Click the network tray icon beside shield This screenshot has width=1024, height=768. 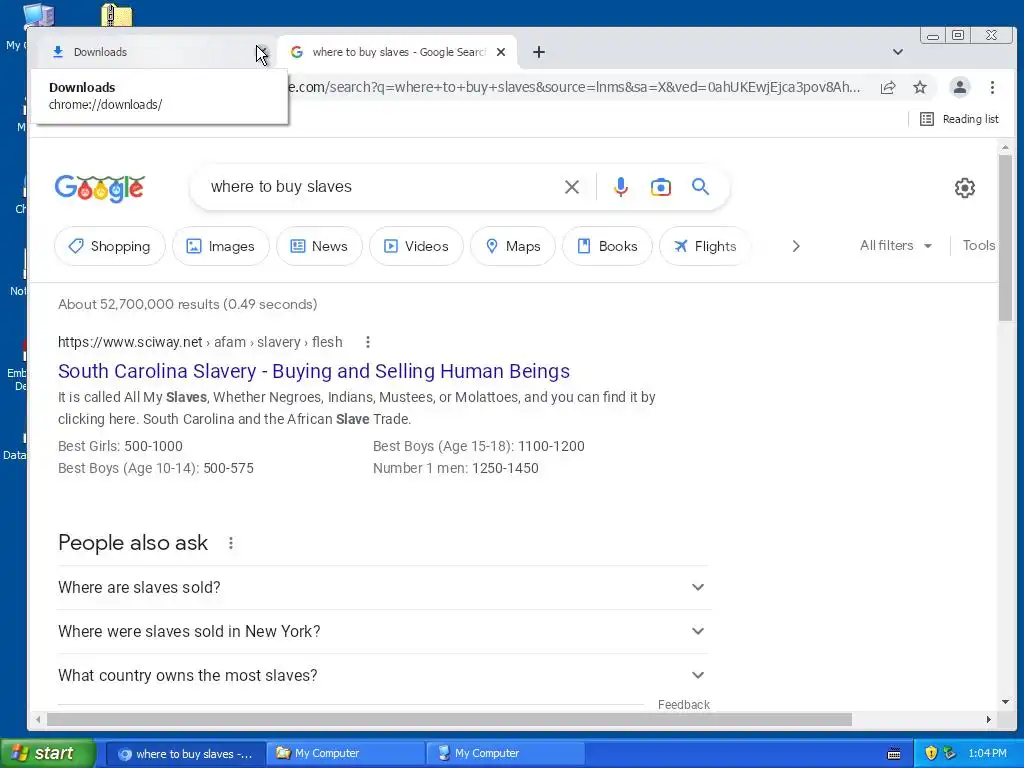tap(950, 754)
